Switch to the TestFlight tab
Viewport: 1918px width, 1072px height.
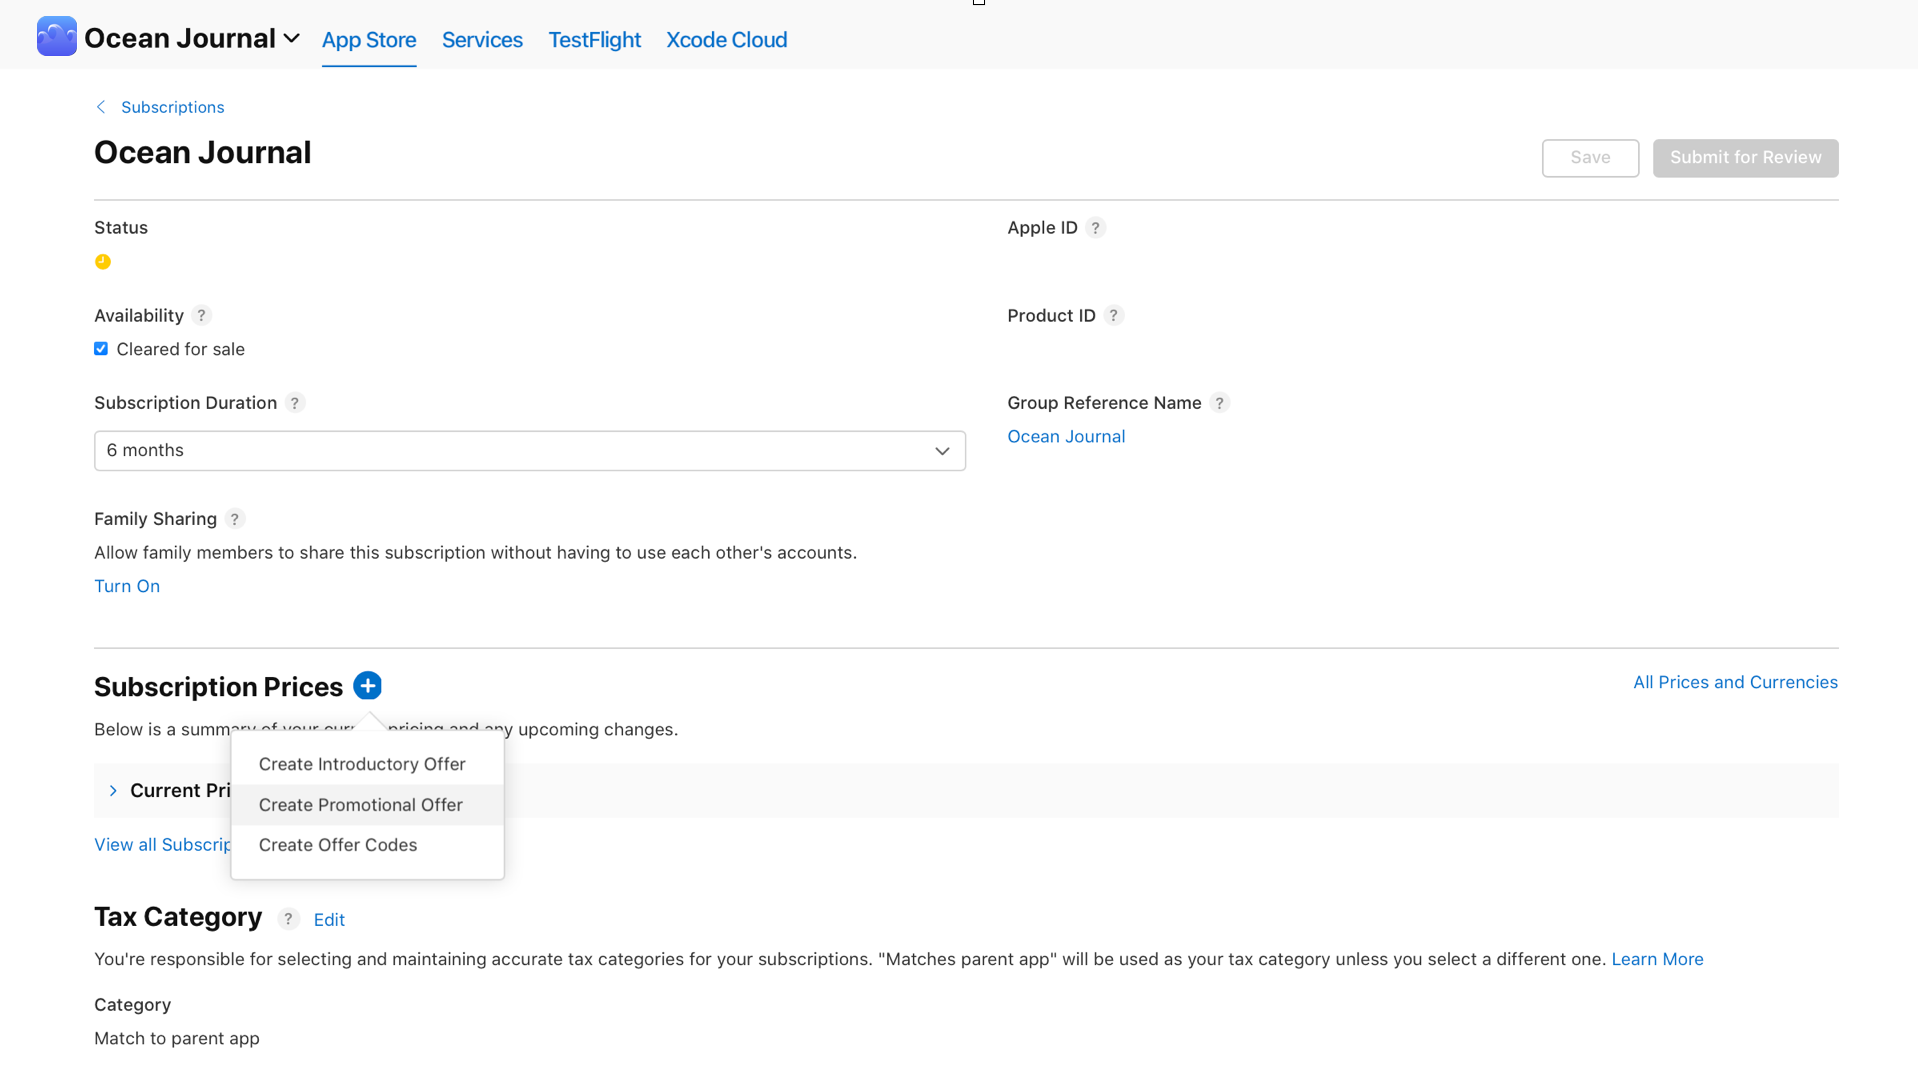[x=594, y=40]
